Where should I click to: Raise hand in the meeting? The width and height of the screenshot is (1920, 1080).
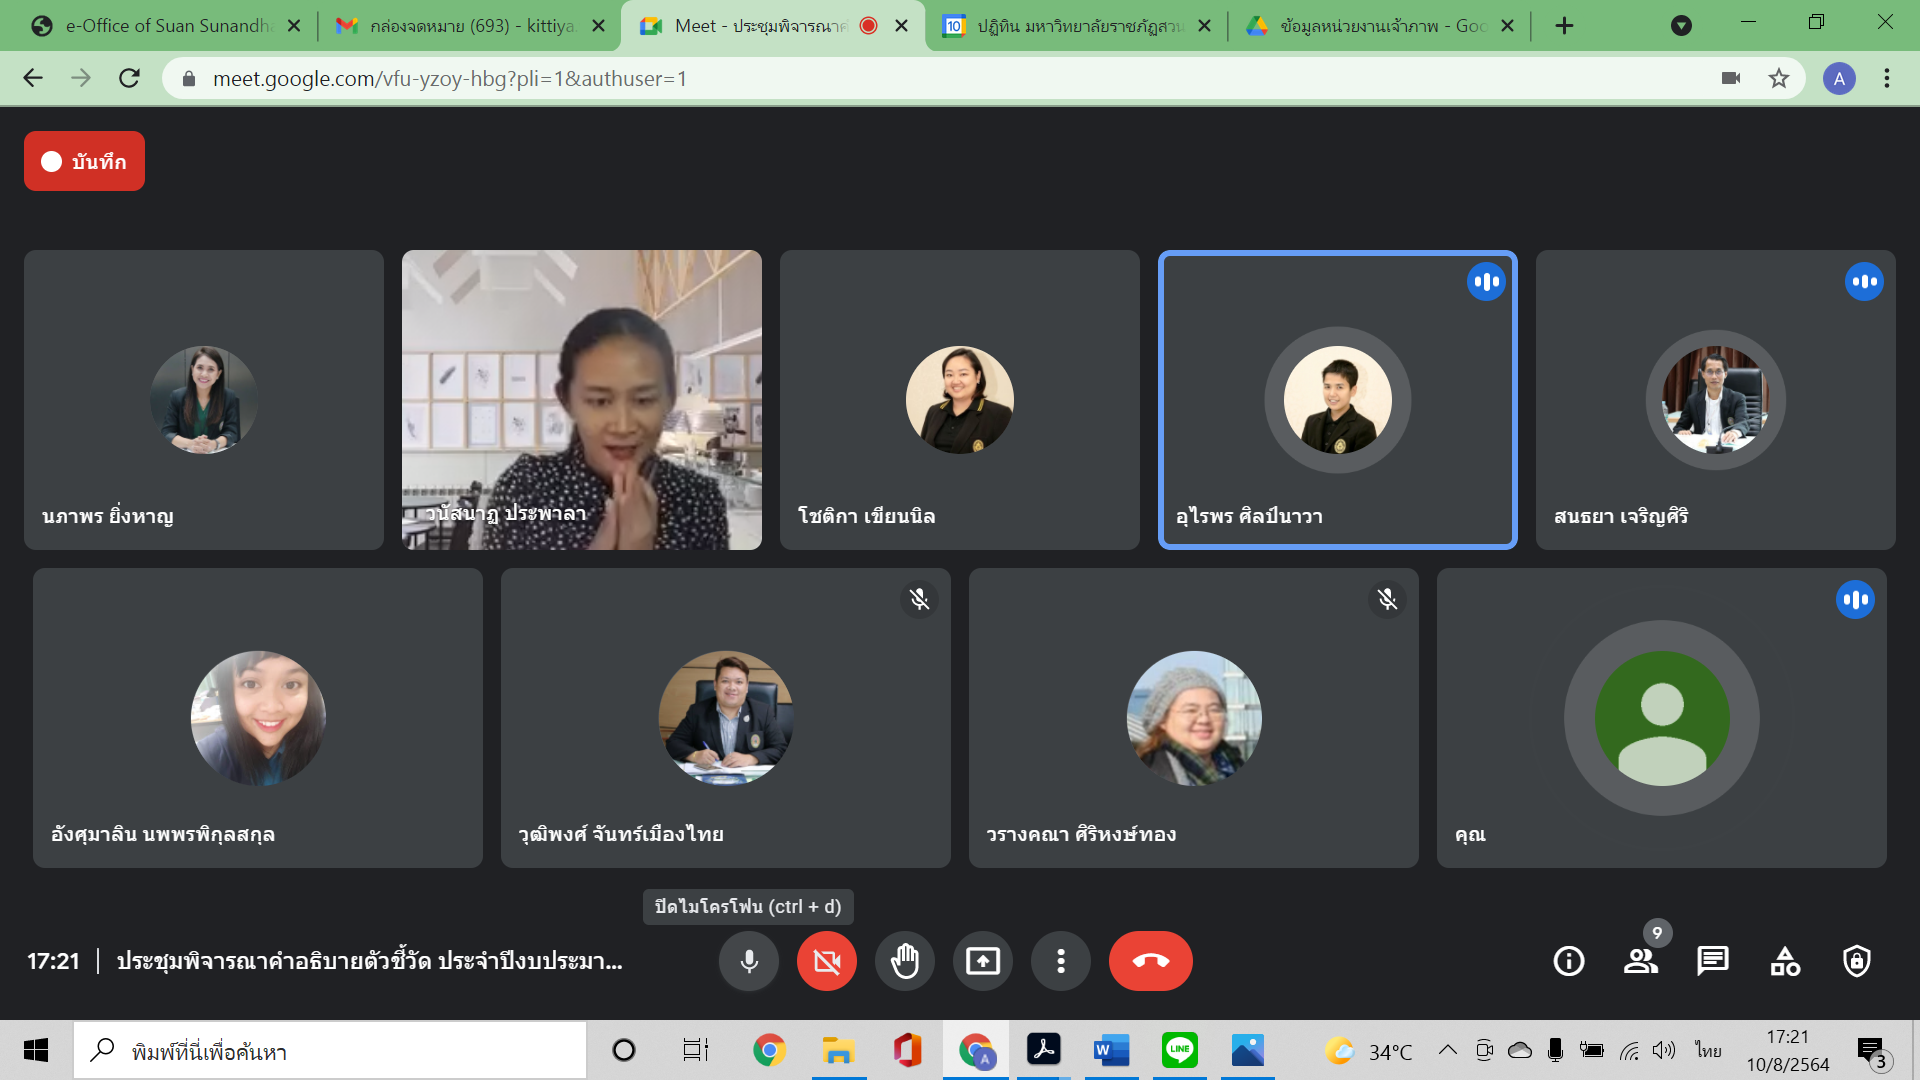pyautogui.click(x=904, y=961)
